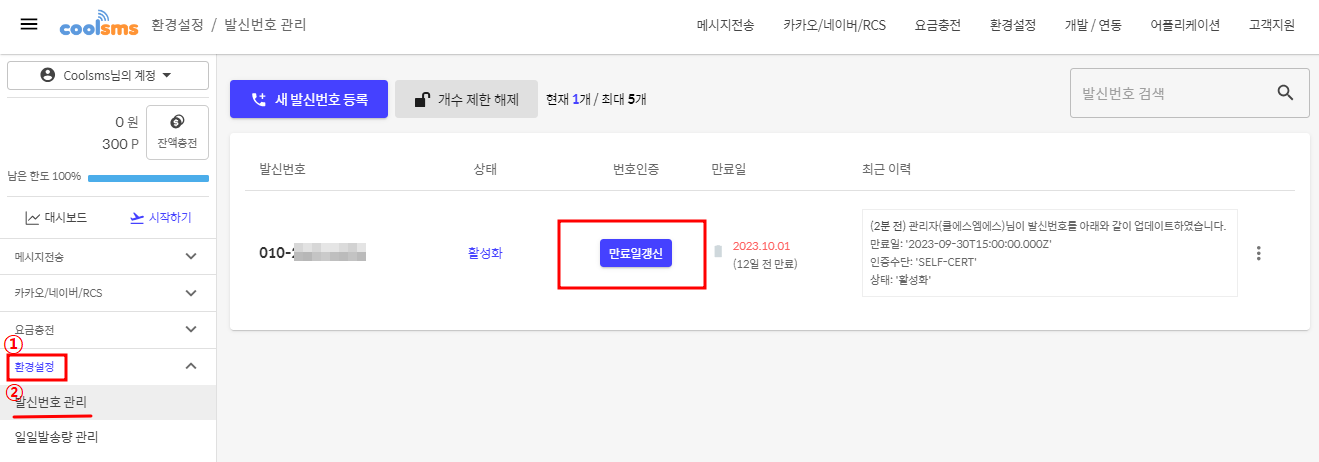Open 어플리케이션 in top navigation
The width and height of the screenshot is (1319, 462).
tap(1185, 26)
